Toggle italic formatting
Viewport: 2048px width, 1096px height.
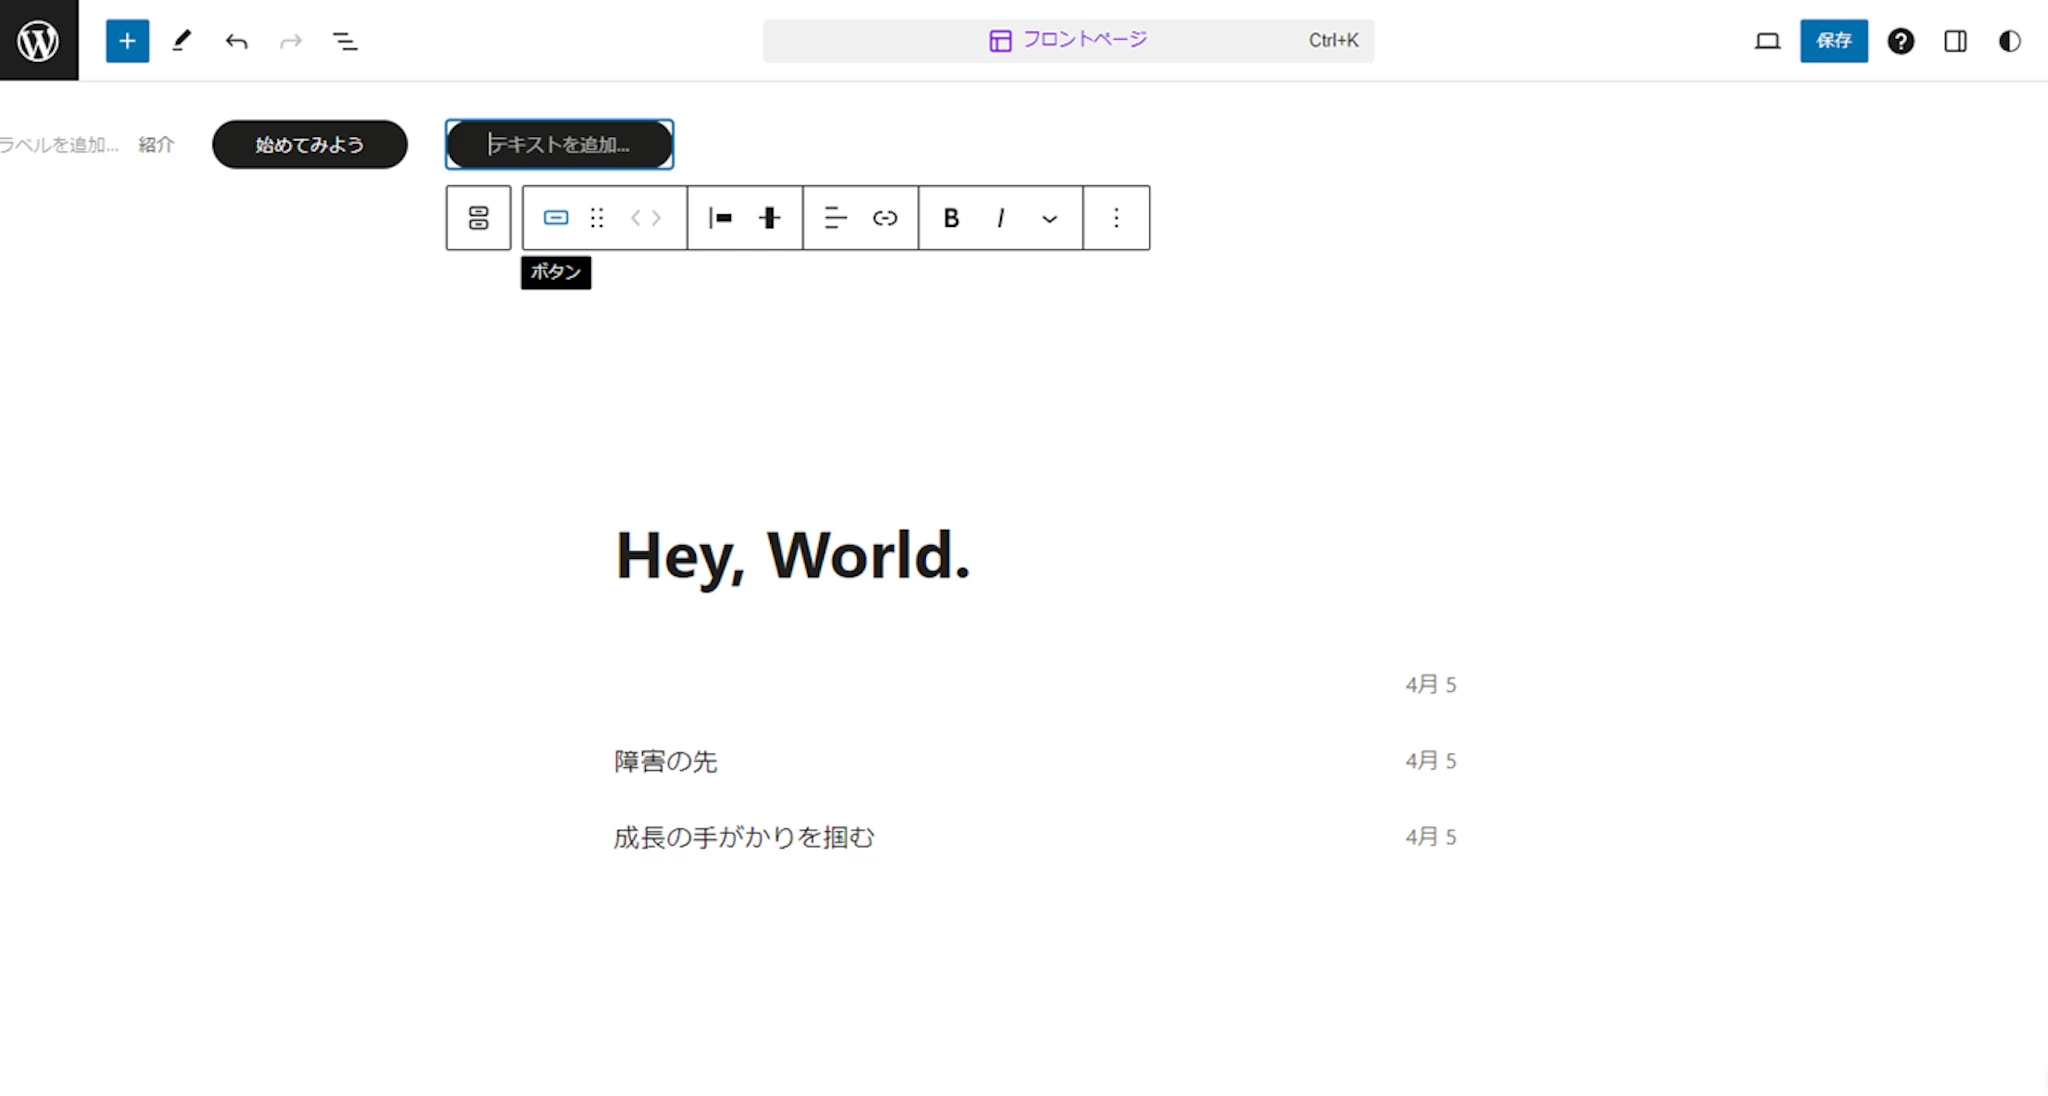click(1000, 218)
